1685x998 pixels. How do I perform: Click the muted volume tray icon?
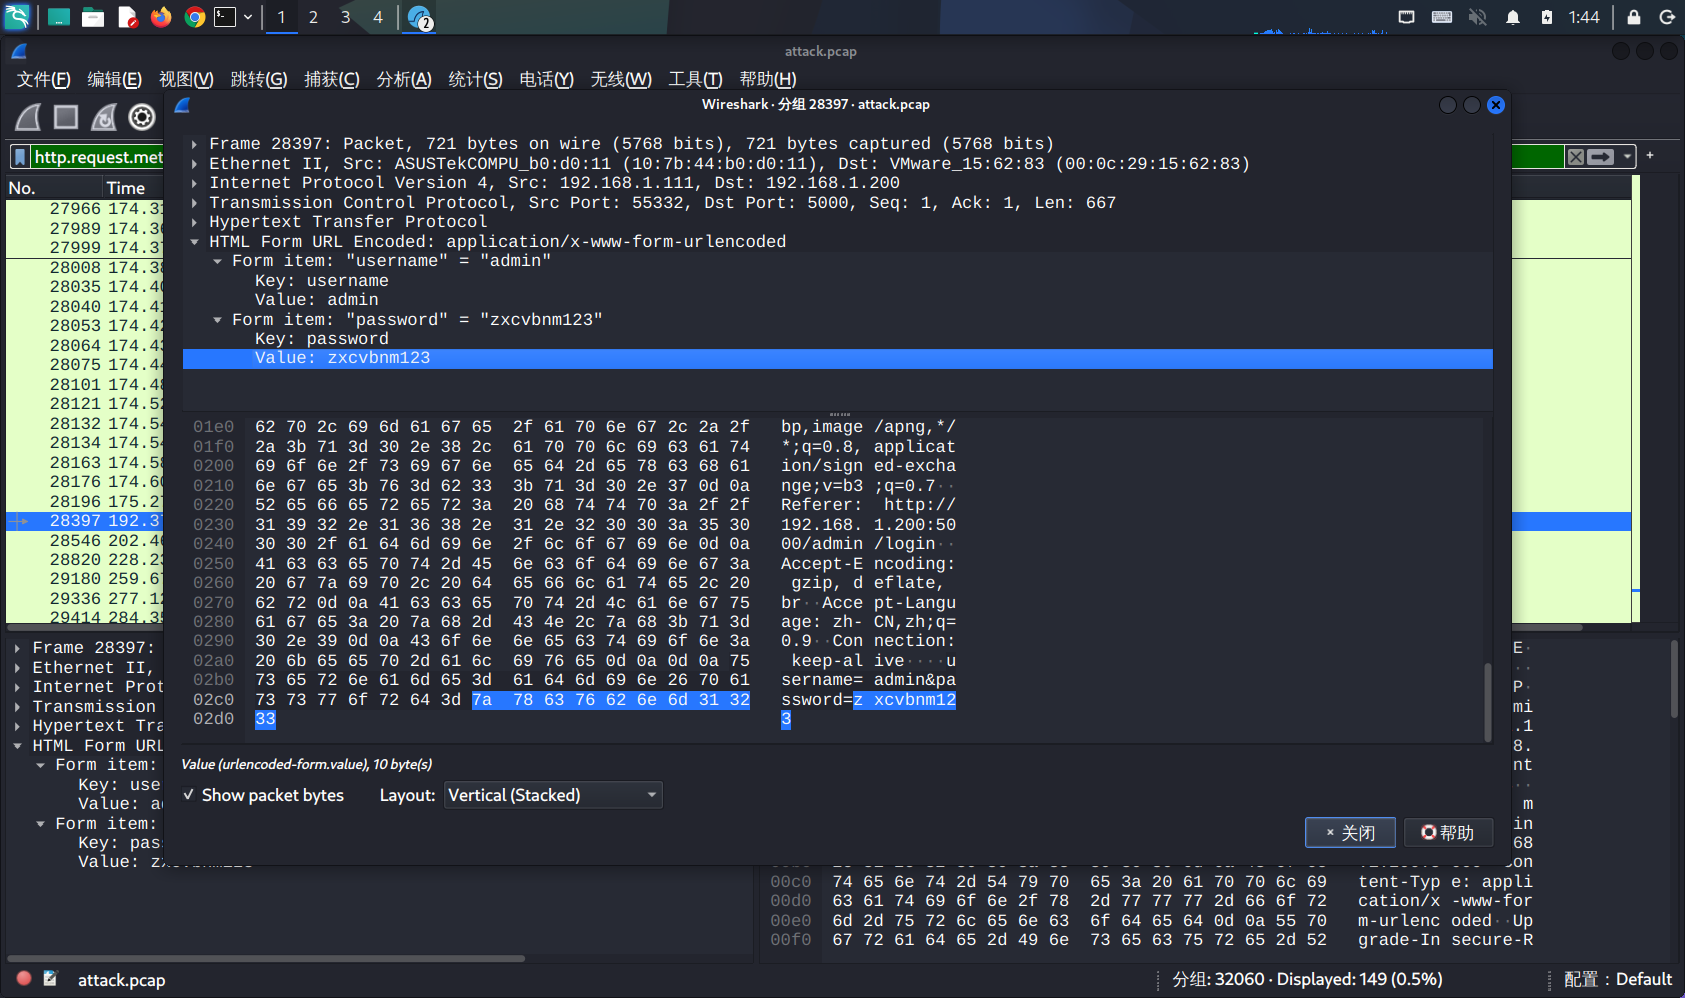[x=1477, y=17]
